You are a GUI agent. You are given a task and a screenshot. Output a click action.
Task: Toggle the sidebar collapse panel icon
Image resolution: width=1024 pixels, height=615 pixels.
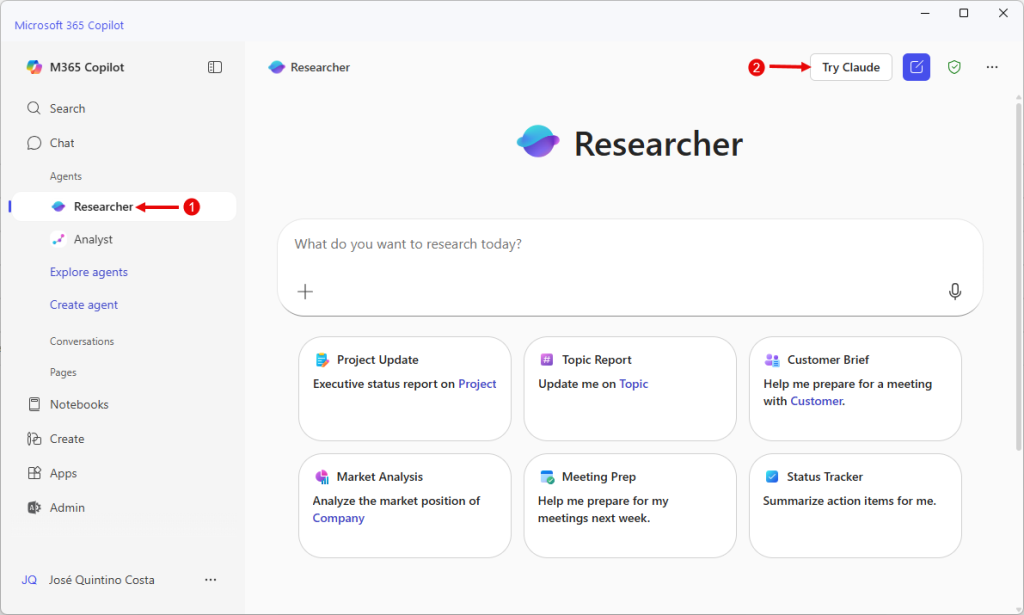click(215, 67)
